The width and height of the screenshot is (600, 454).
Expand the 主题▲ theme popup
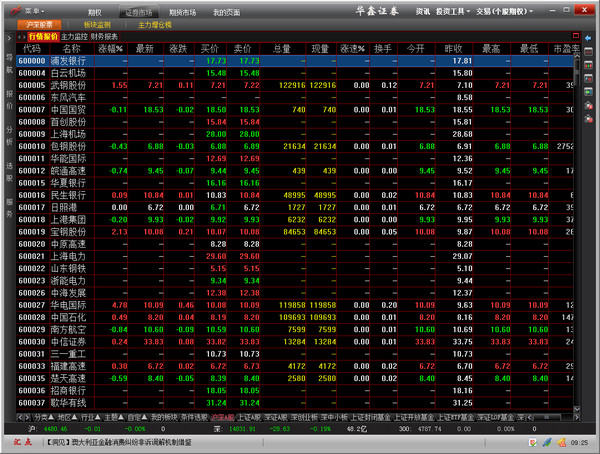[114, 417]
